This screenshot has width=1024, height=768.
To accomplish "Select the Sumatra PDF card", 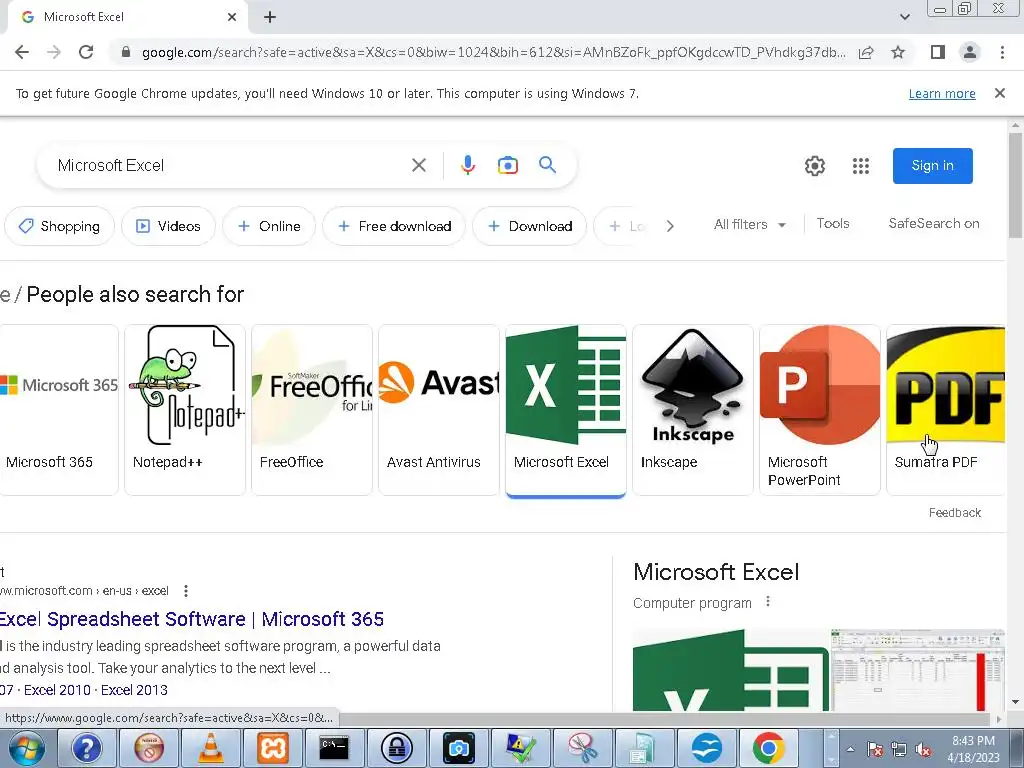I will click(x=946, y=409).
